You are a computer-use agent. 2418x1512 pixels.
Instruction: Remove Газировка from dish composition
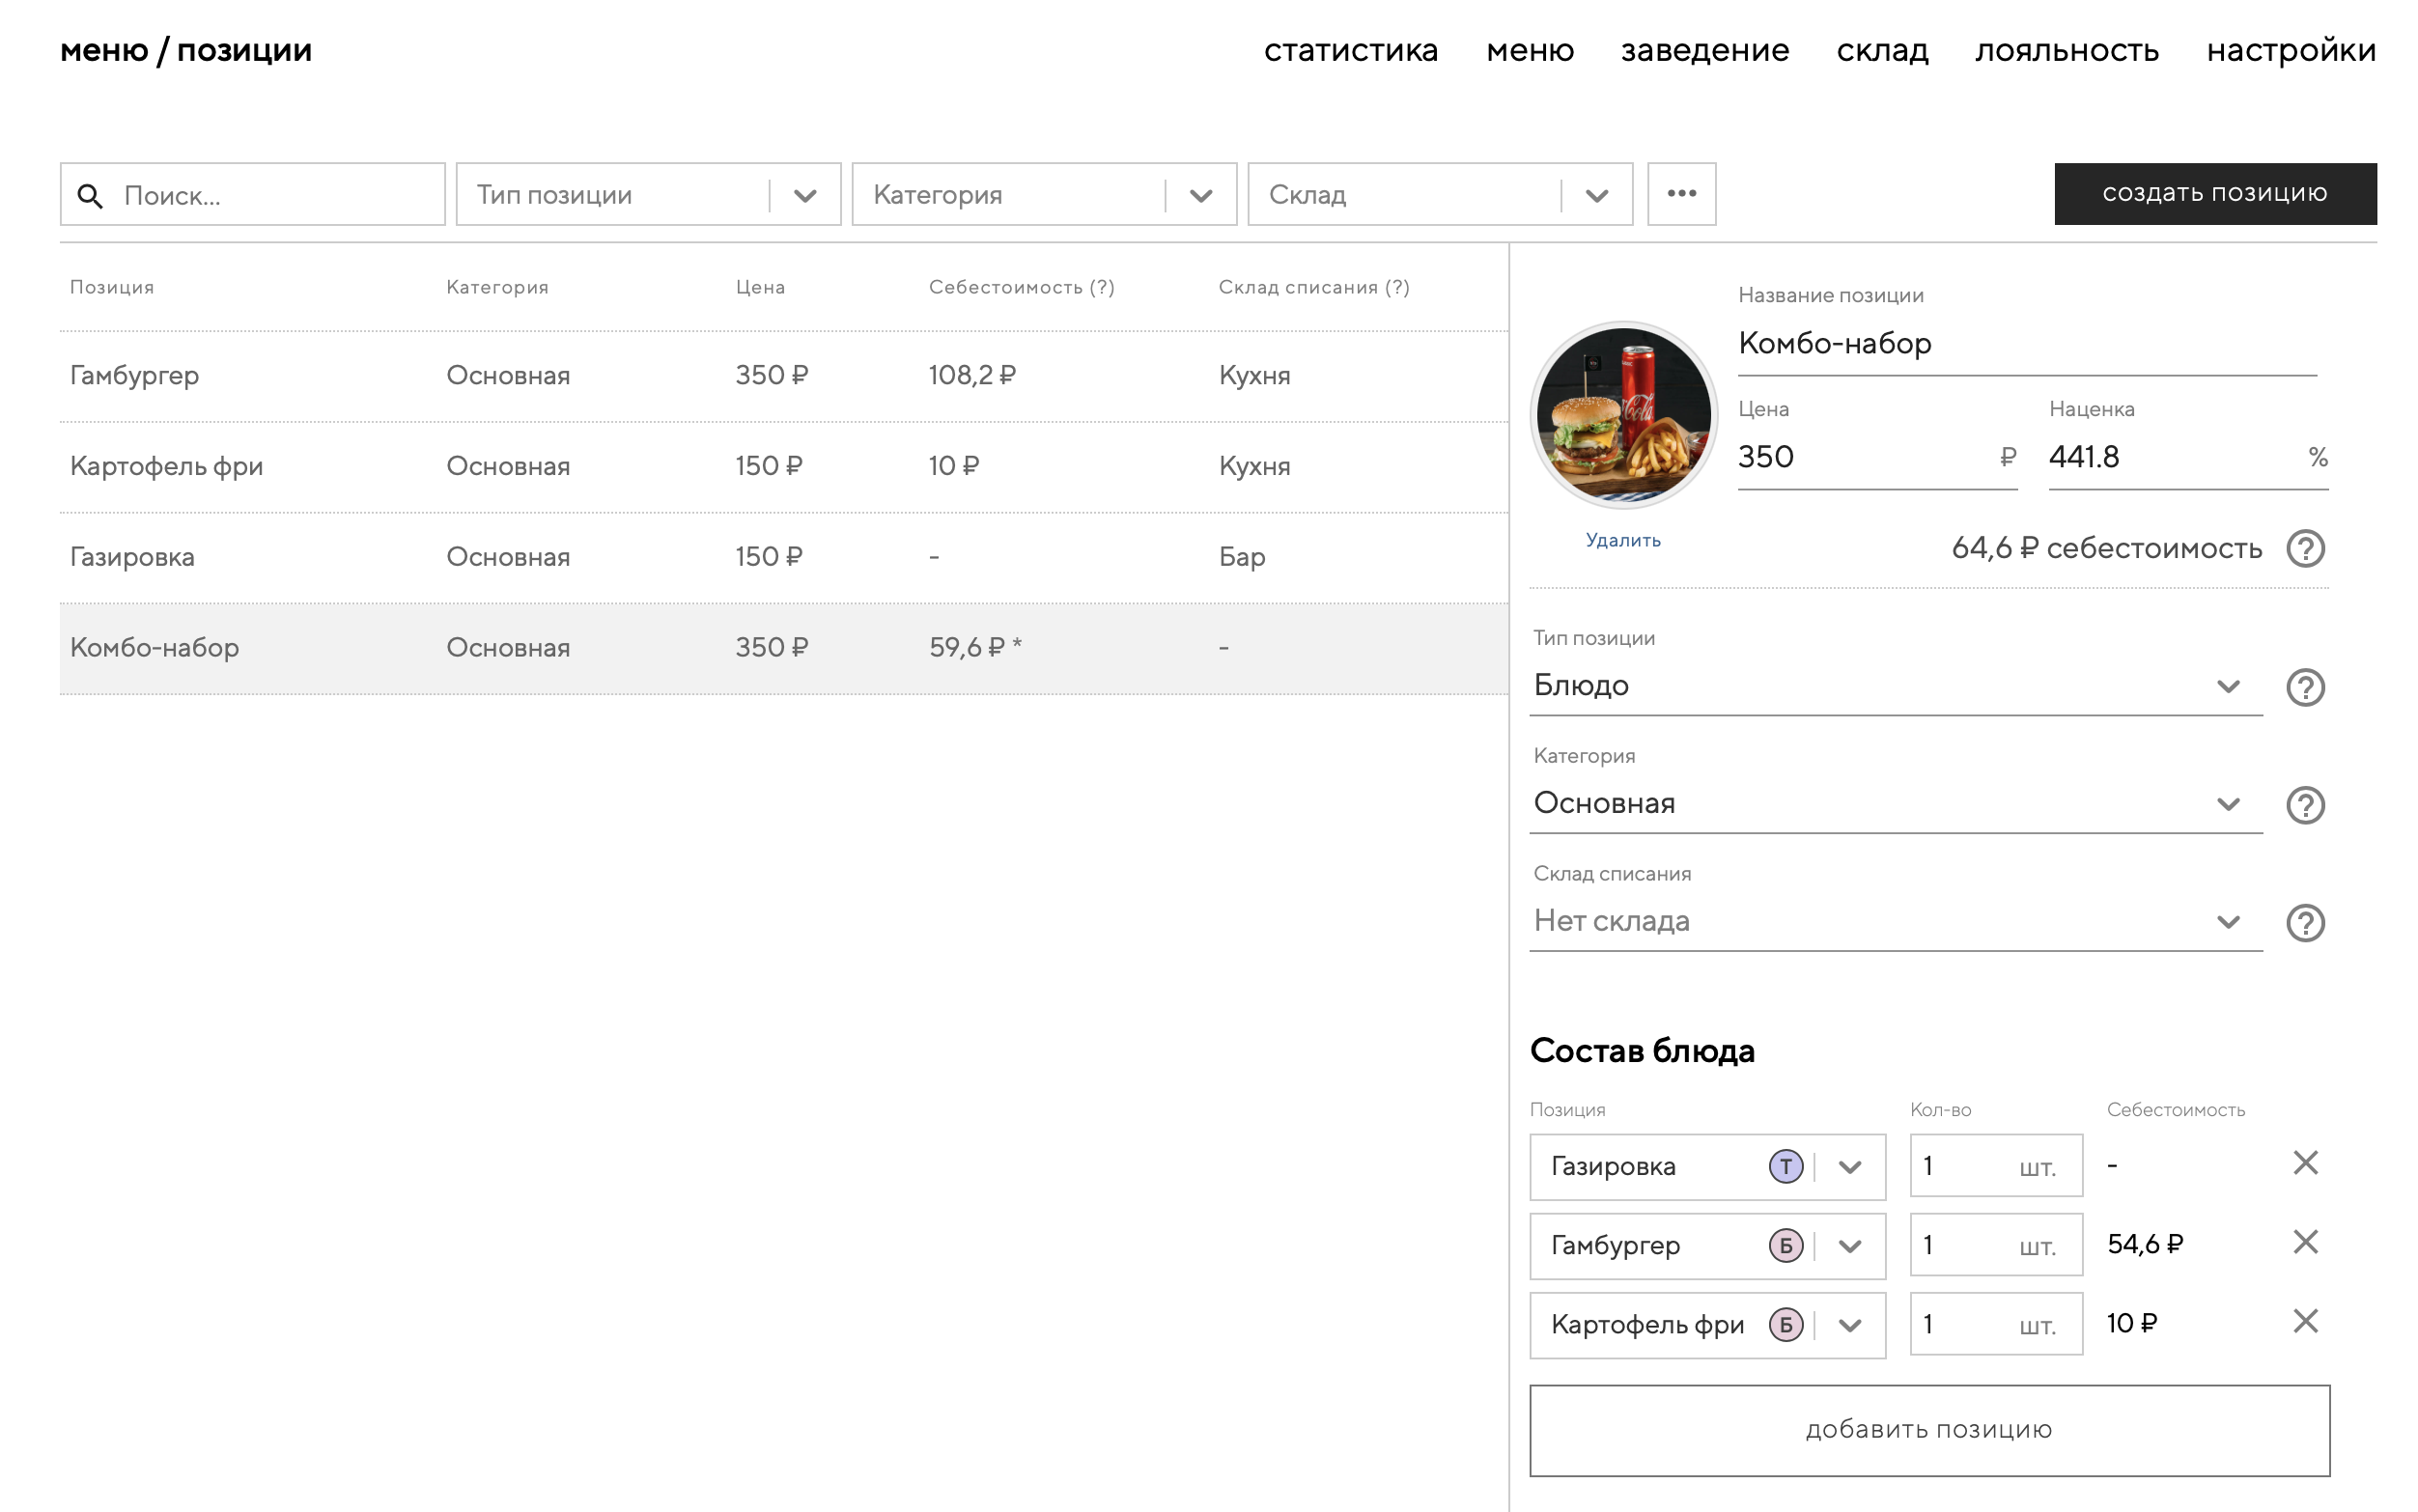(x=2304, y=1163)
